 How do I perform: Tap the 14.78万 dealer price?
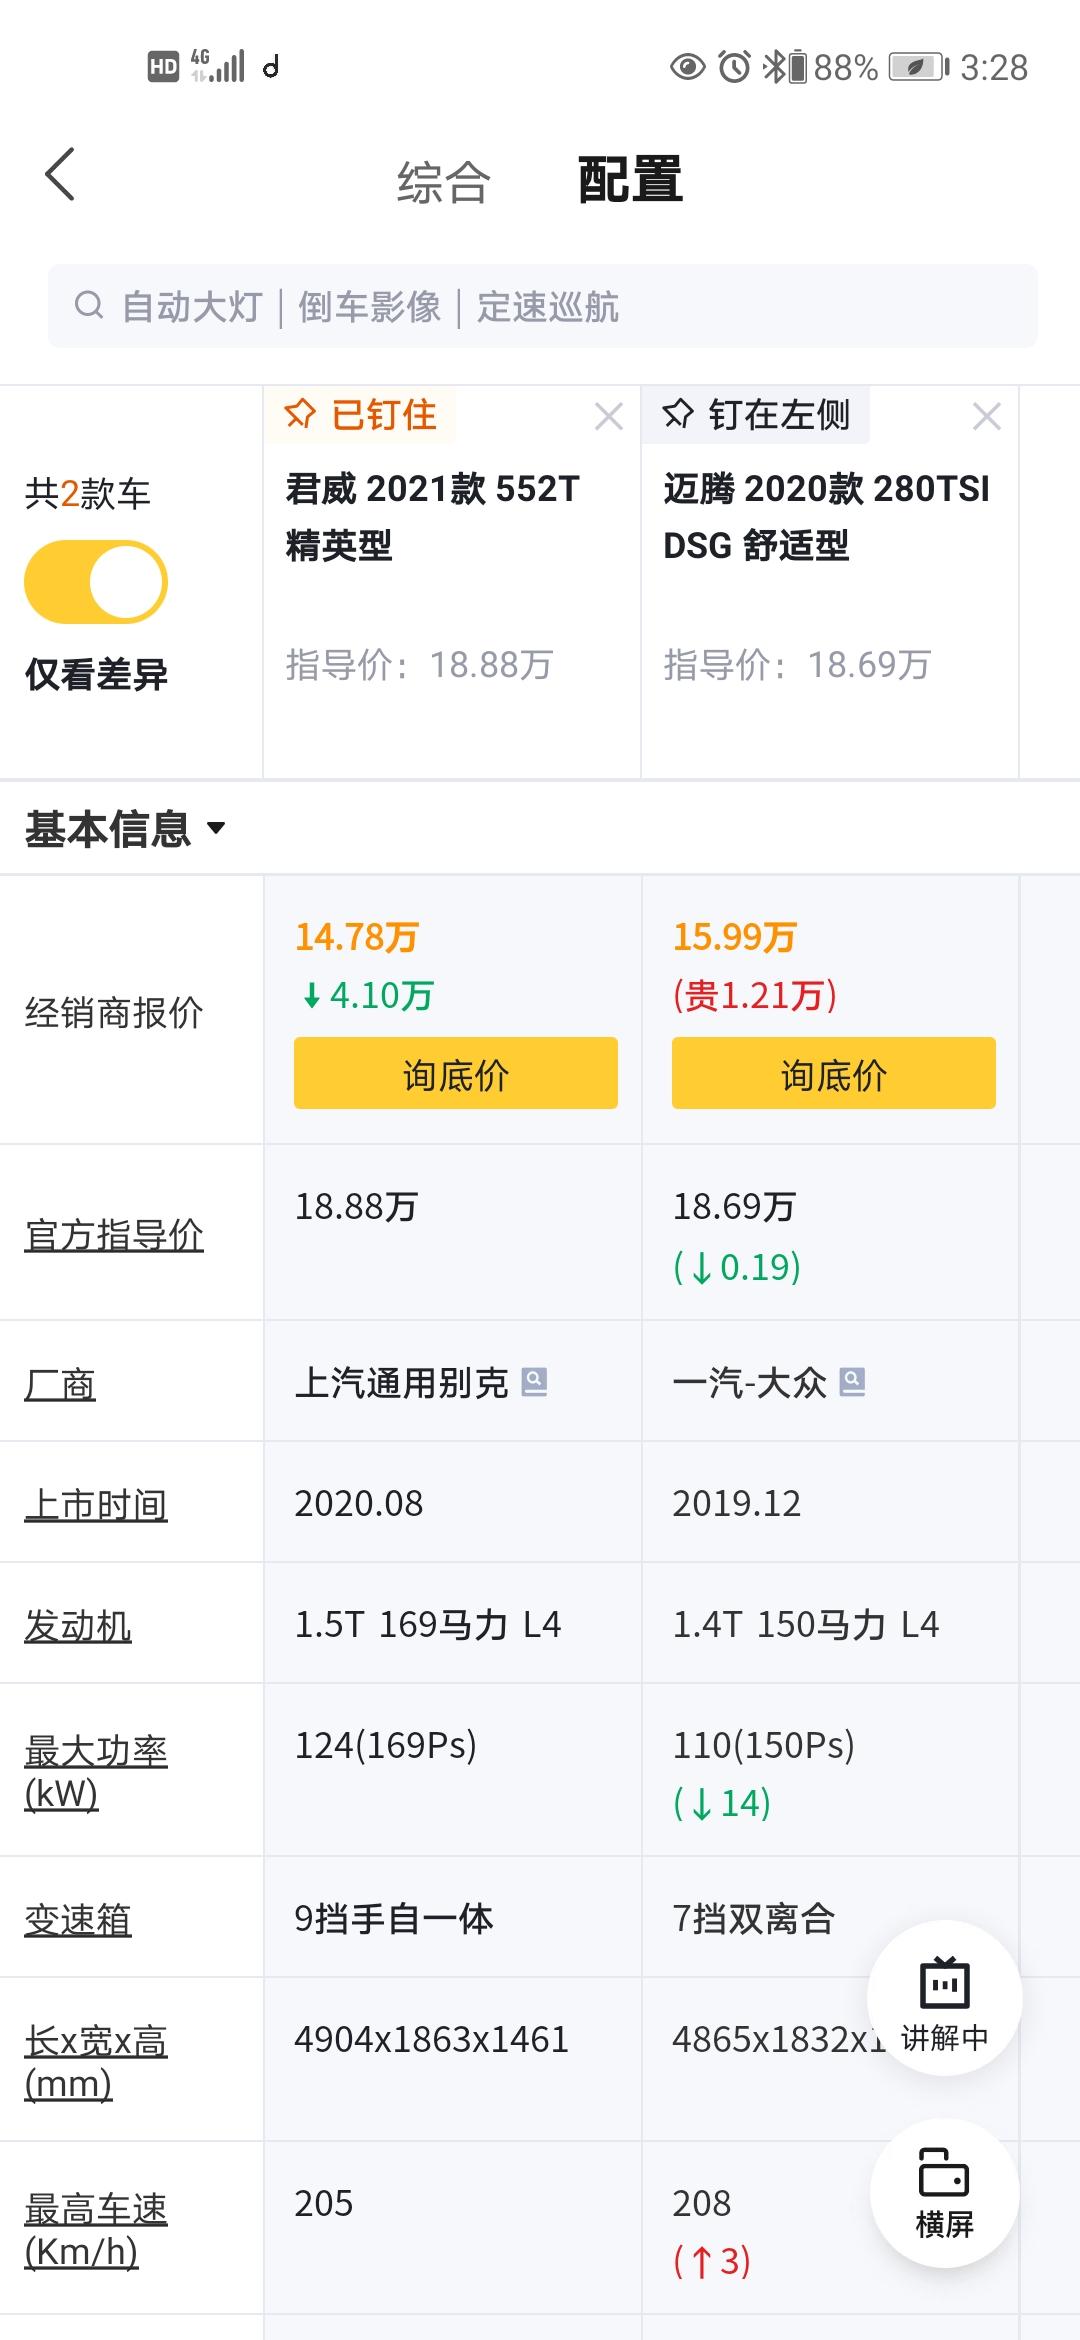356,937
